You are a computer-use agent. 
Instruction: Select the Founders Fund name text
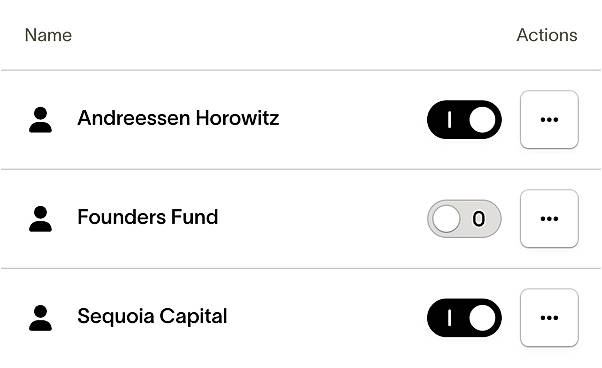tap(148, 217)
